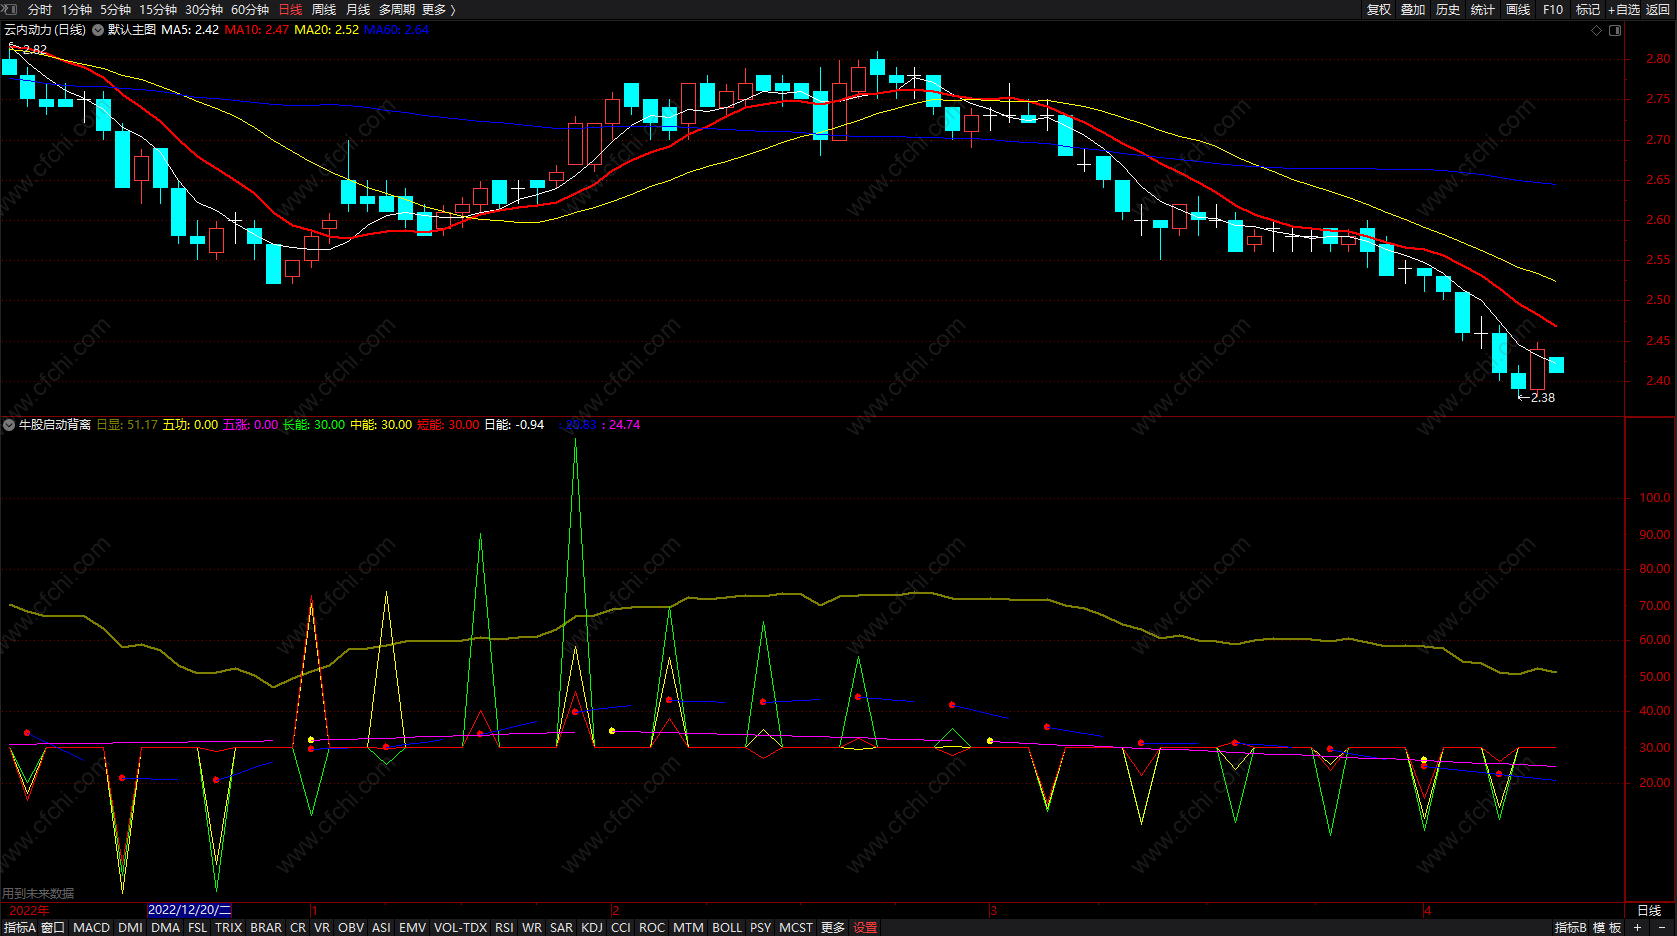
Task: Open 标记 marking tool
Action: [1587, 9]
